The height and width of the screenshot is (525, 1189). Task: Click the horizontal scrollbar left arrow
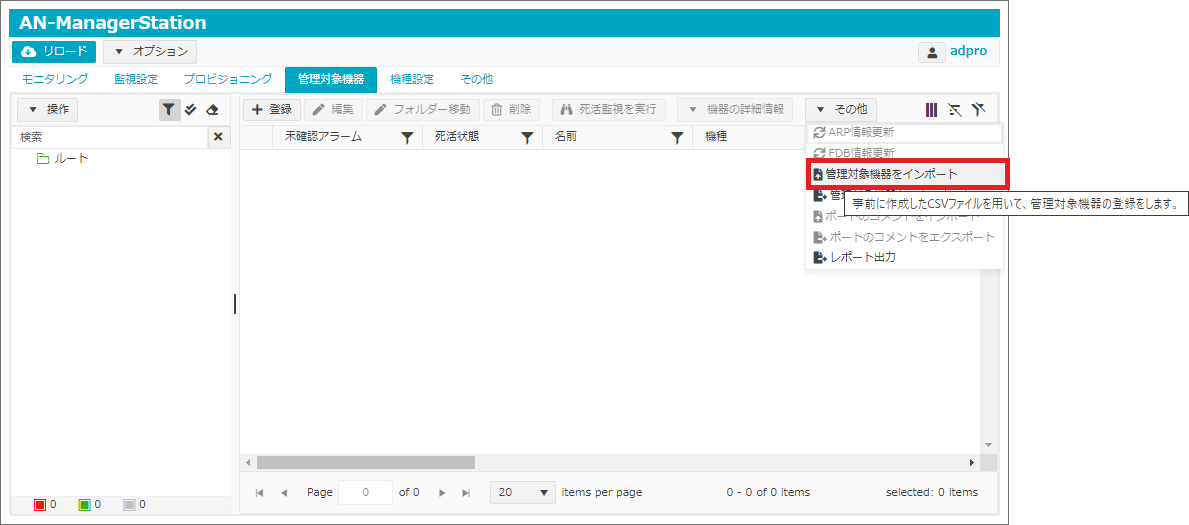coord(247,462)
